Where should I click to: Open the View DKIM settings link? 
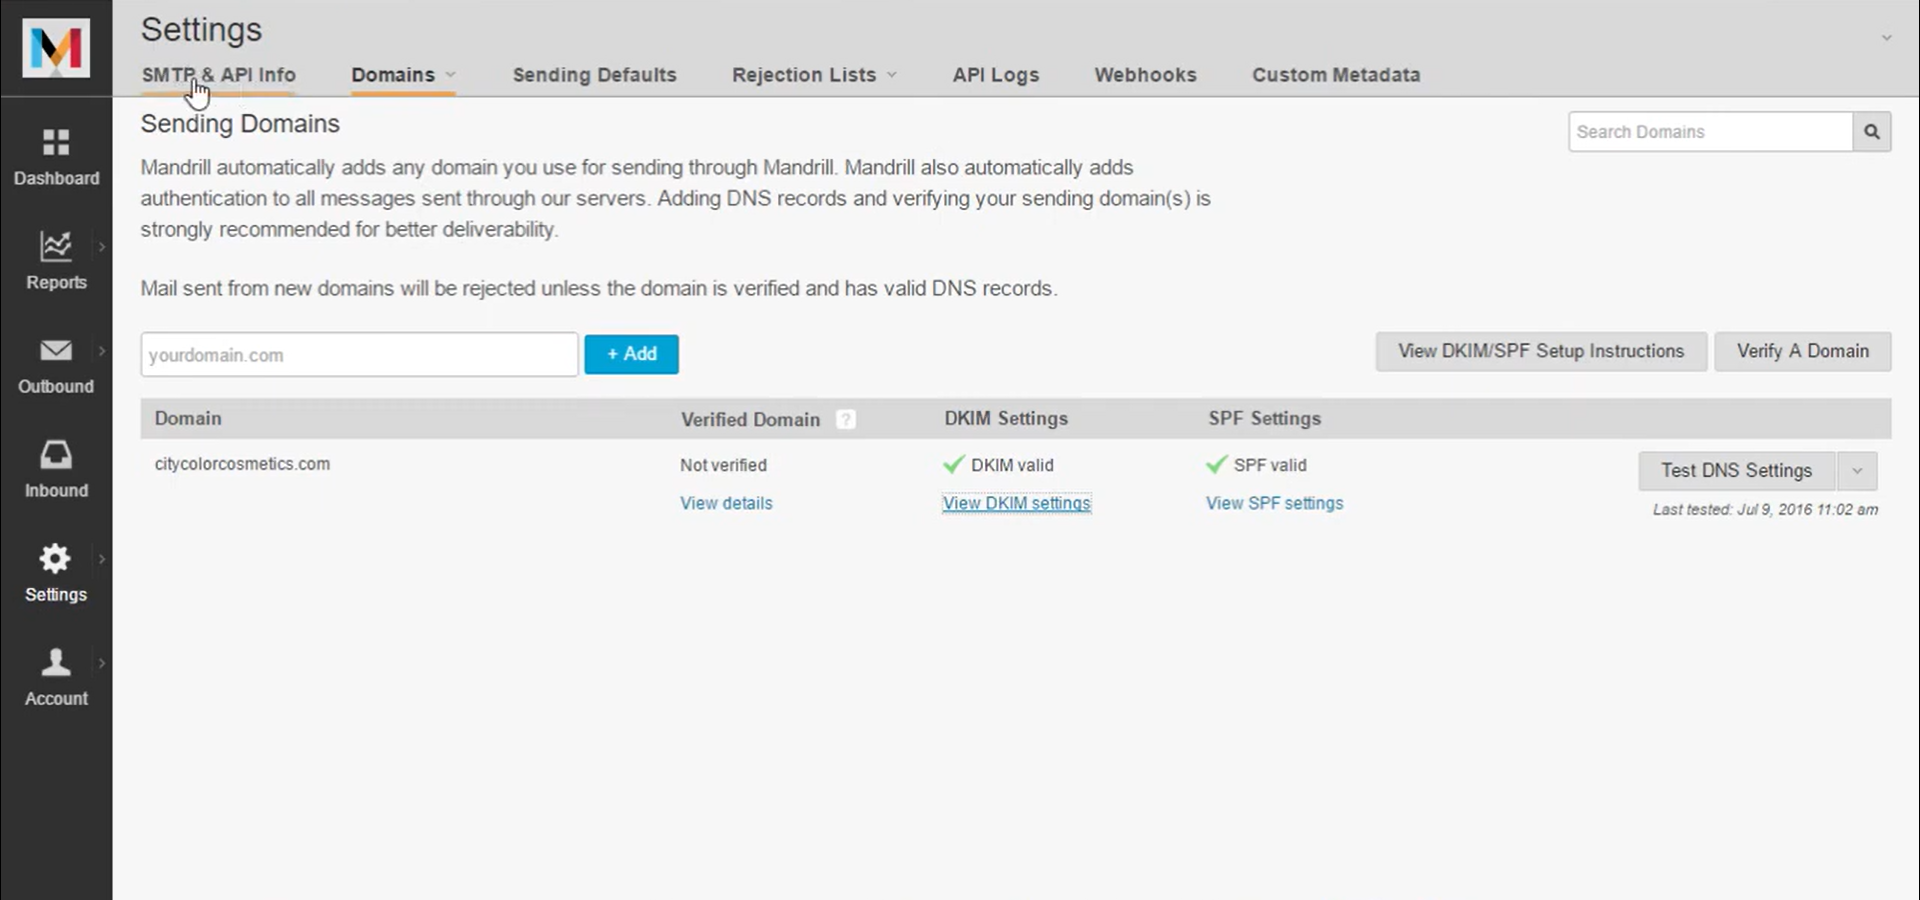[x=1017, y=503]
